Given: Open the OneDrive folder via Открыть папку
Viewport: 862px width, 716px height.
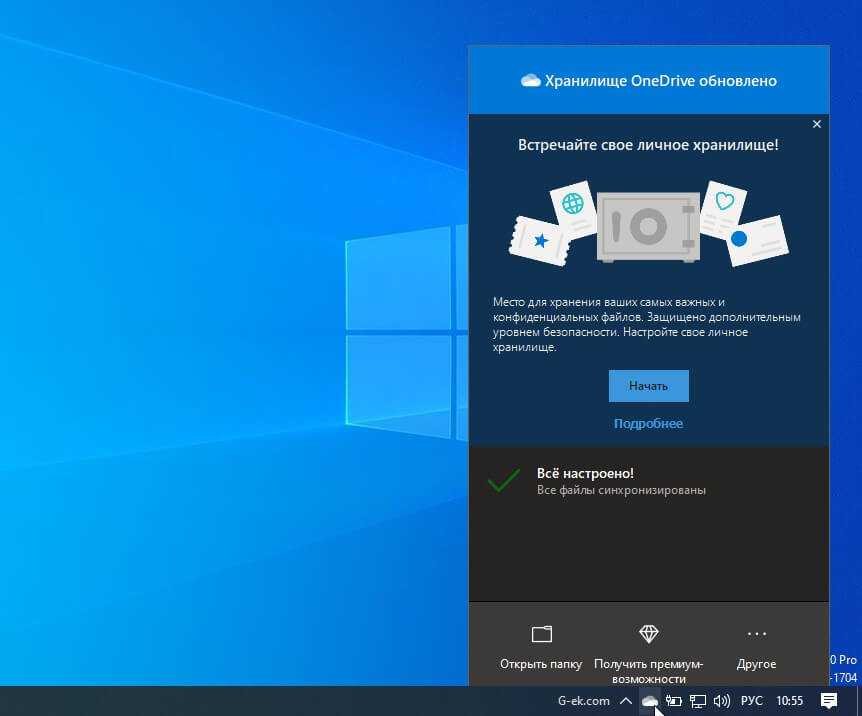Looking at the screenshot, I should (541, 649).
